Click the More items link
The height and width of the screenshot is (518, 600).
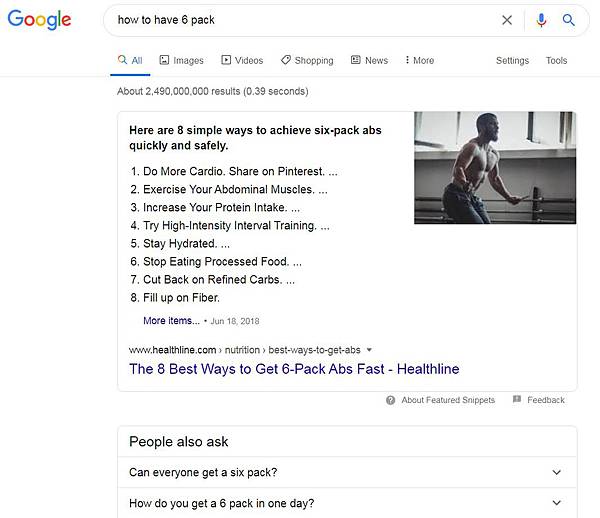(x=171, y=321)
